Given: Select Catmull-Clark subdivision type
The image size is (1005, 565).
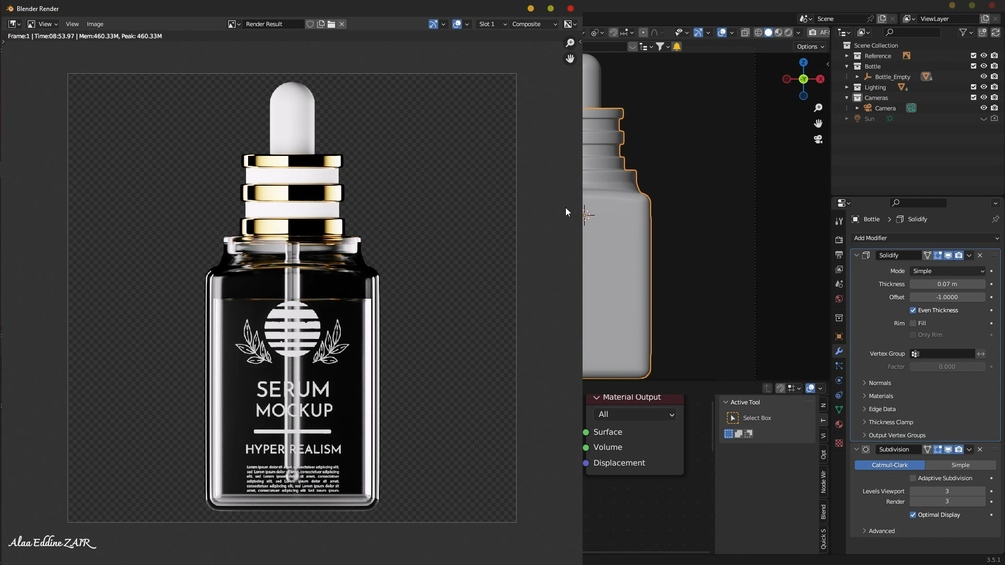Looking at the screenshot, I should tap(890, 465).
